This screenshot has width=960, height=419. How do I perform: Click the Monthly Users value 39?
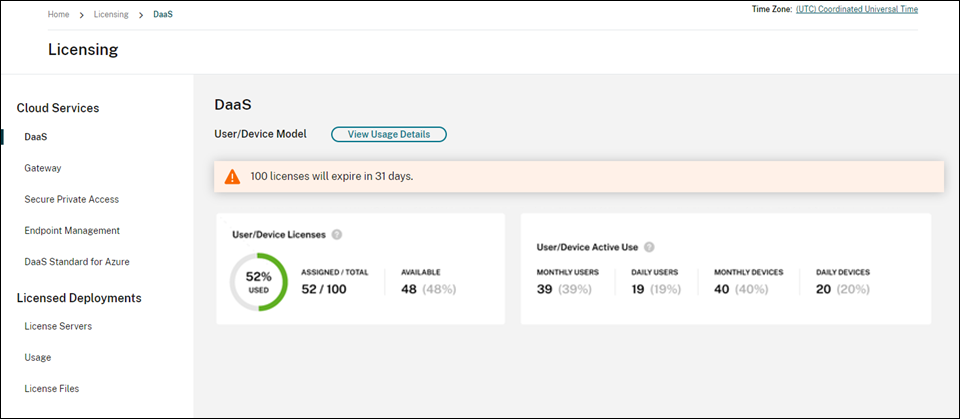[x=545, y=289]
